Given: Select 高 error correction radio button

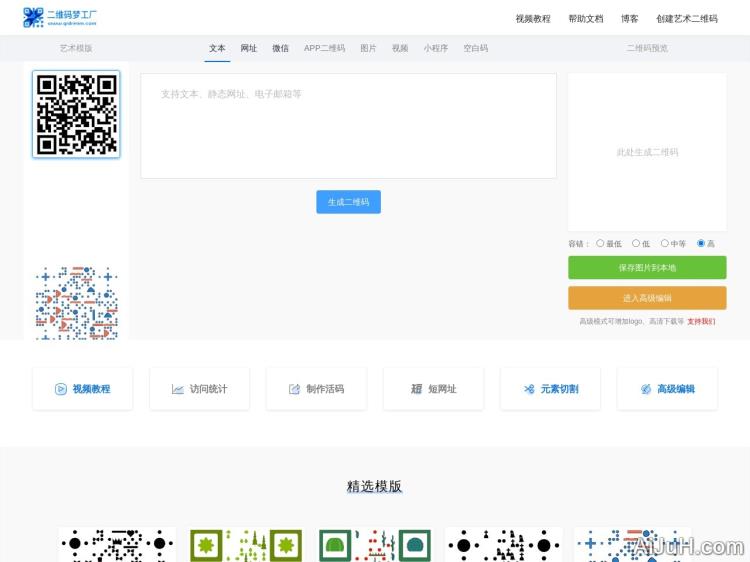Looking at the screenshot, I should tap(701, 243).
